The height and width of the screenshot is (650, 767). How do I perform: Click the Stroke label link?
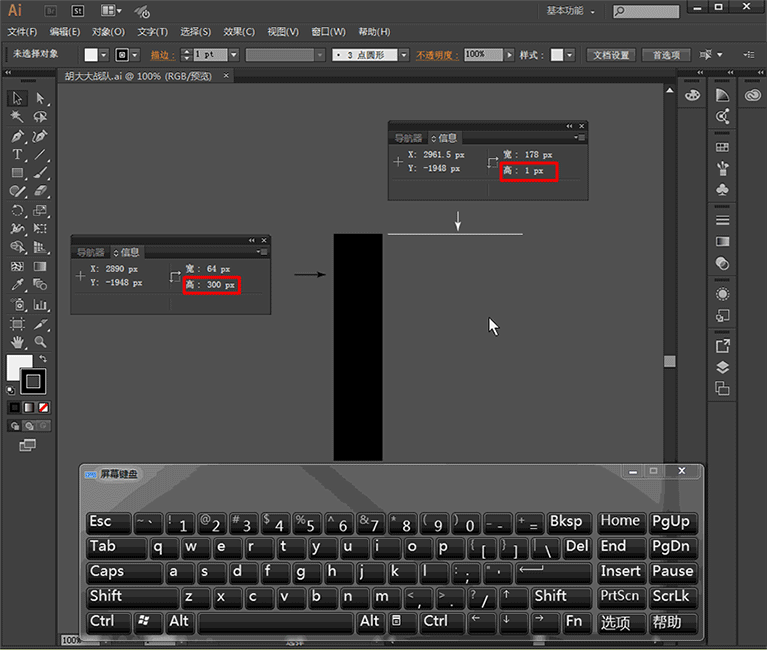pyautogui.click(x=162, y=56)
